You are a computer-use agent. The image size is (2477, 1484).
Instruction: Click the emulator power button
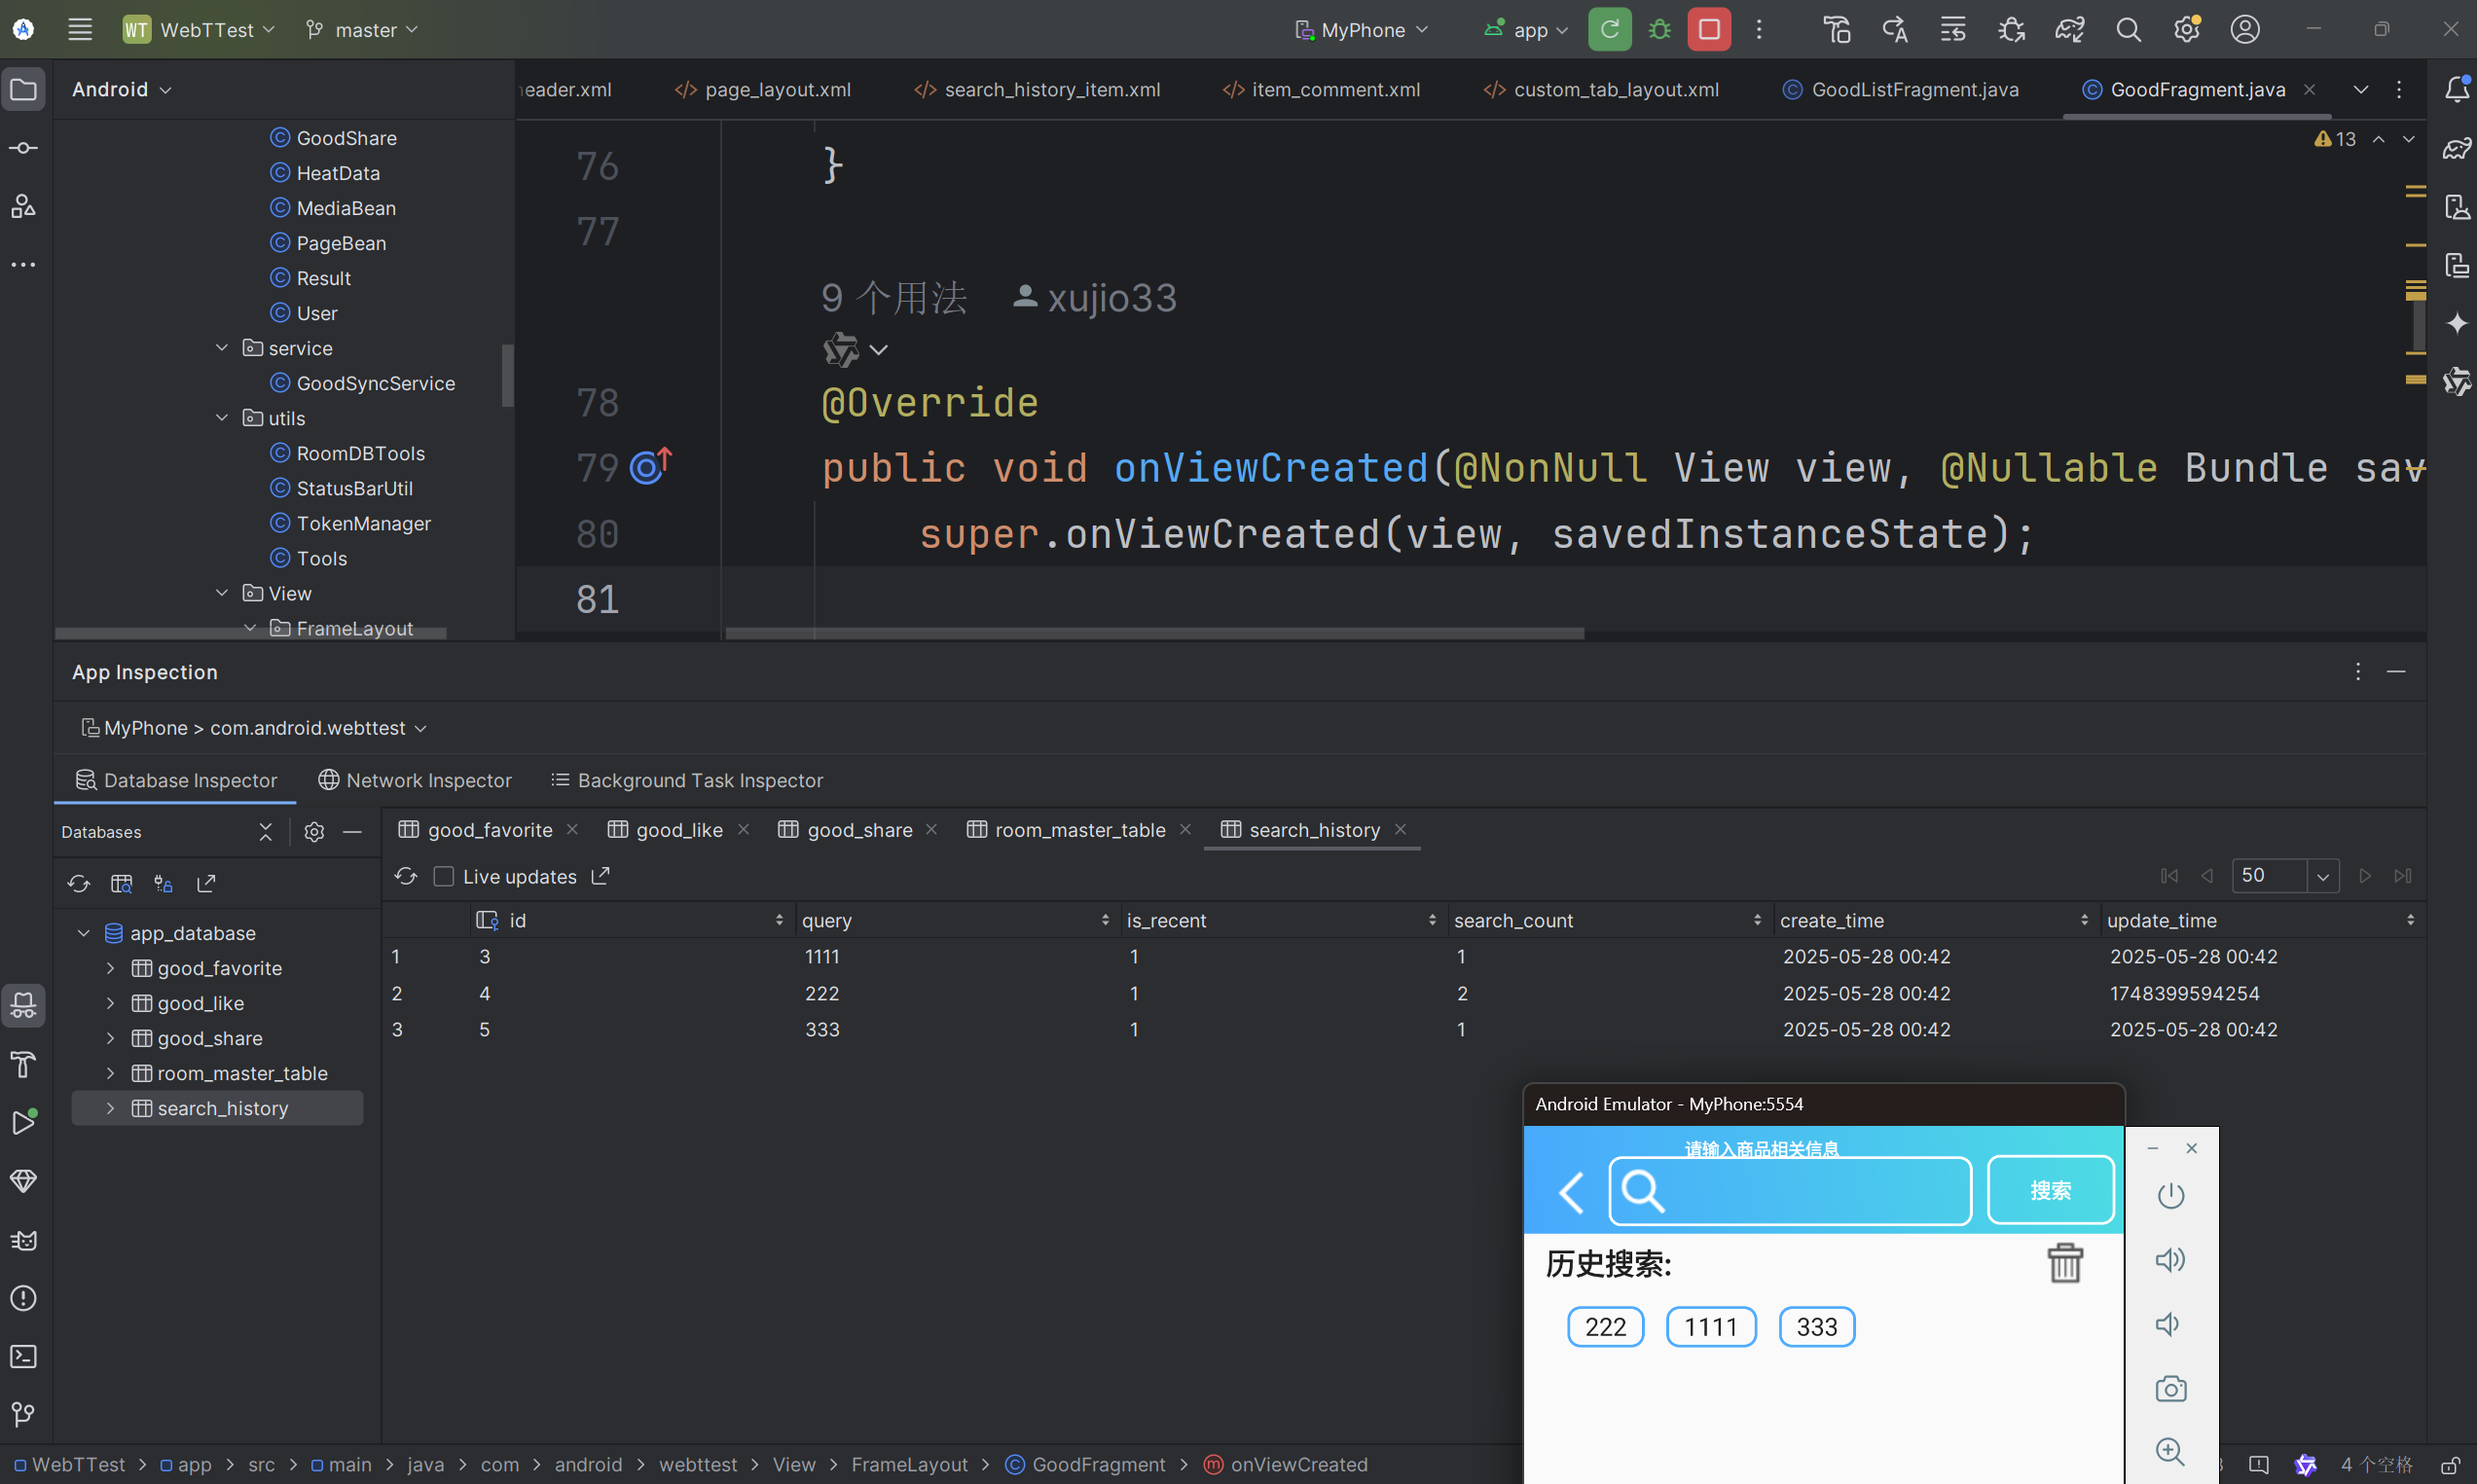click(x=2170, y=1195)
